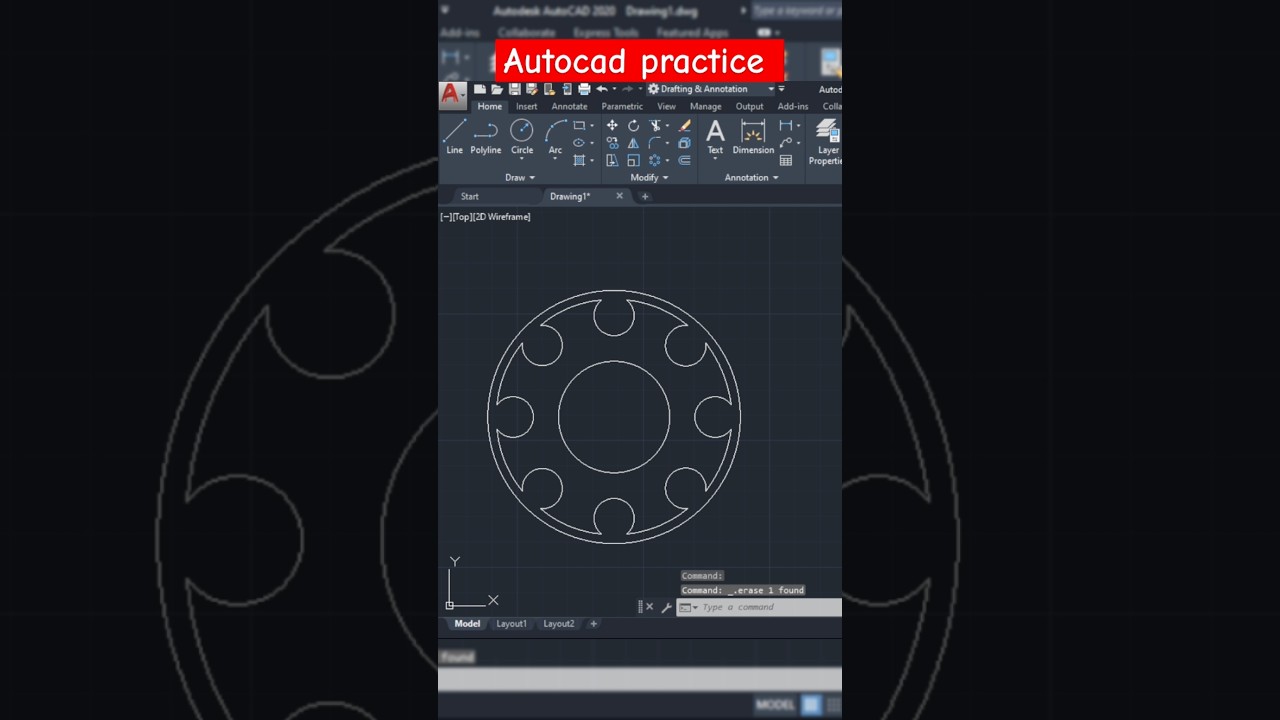Switch to the Model tab
The width and height of the screenshot is (1280, 720).
[467, 624]
